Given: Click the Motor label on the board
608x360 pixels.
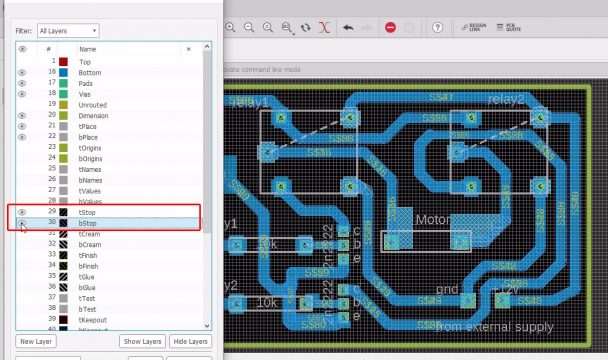Looking at the screenshot, I should pos(432,220).
